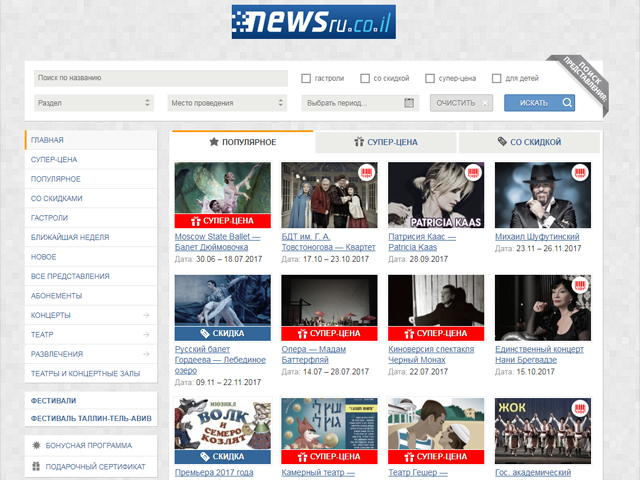Open the ФЕСТИВАЛИ link
This screenshot has width=640, height=480.
(53, 400)
